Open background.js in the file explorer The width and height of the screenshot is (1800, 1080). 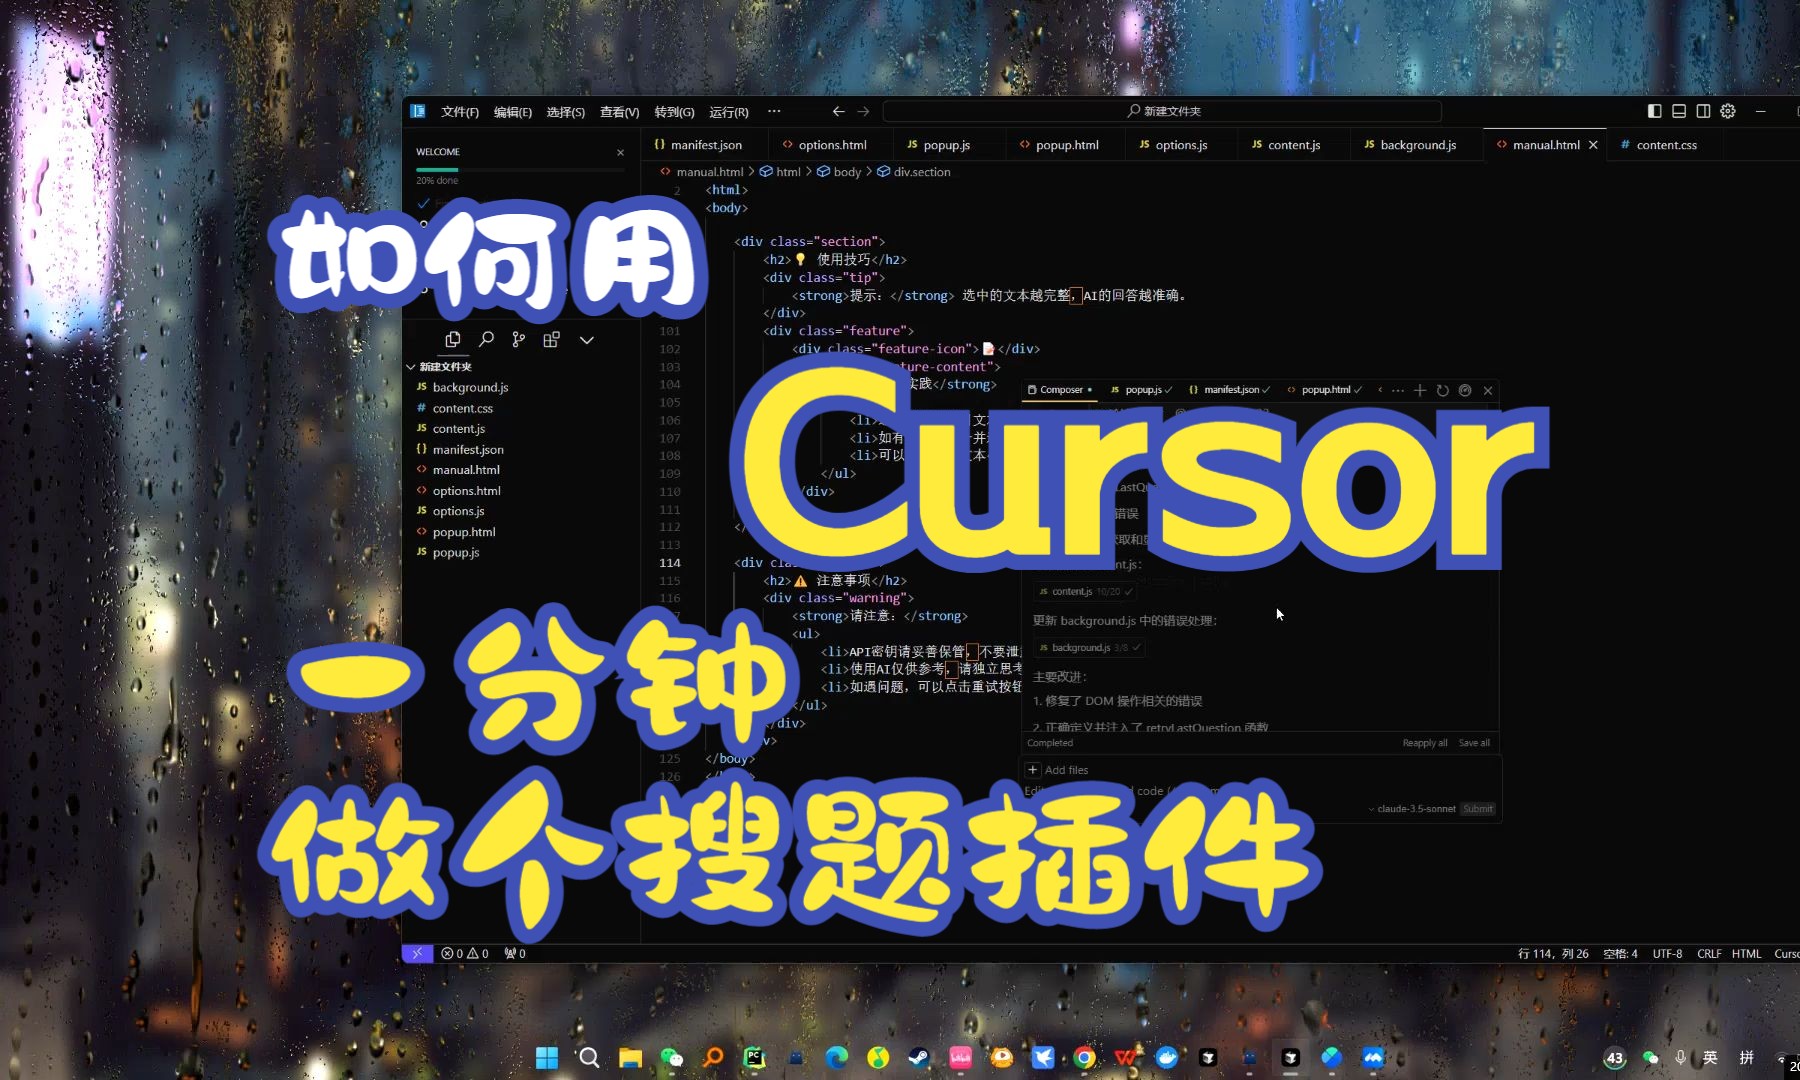[x=470, y=387]
